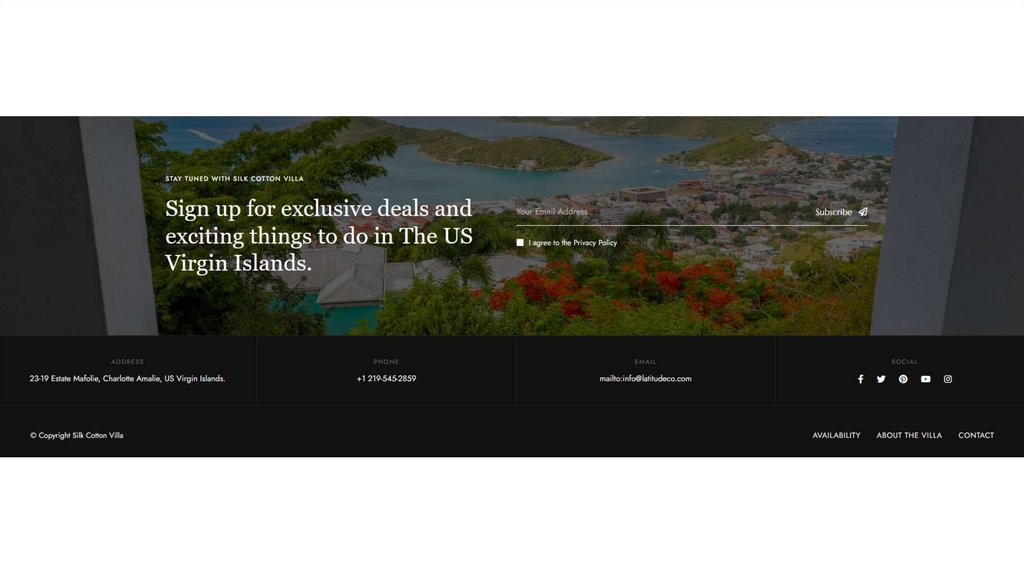
Task: Click the Sign up for exclusive deals headline
Action: pos(319,236)
